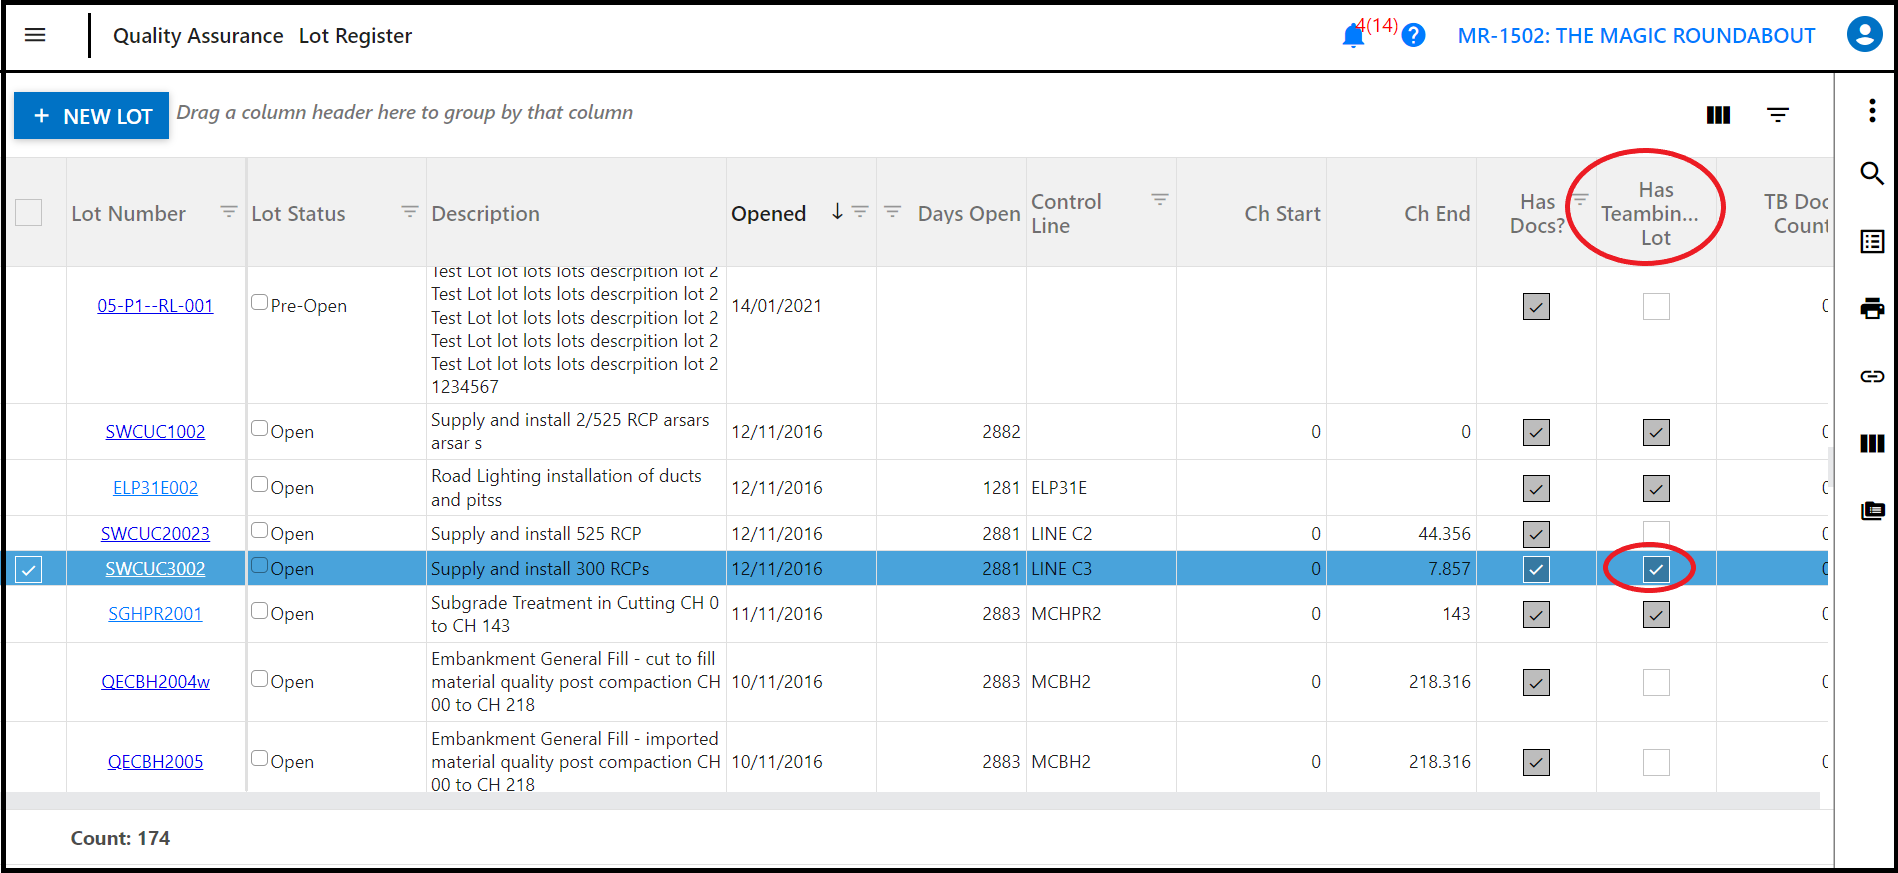Image resolution: width=1898 pixels, height=873 pixels.
Task: Click the print icon in right sidebar
Action: (x=1872, y=309)
